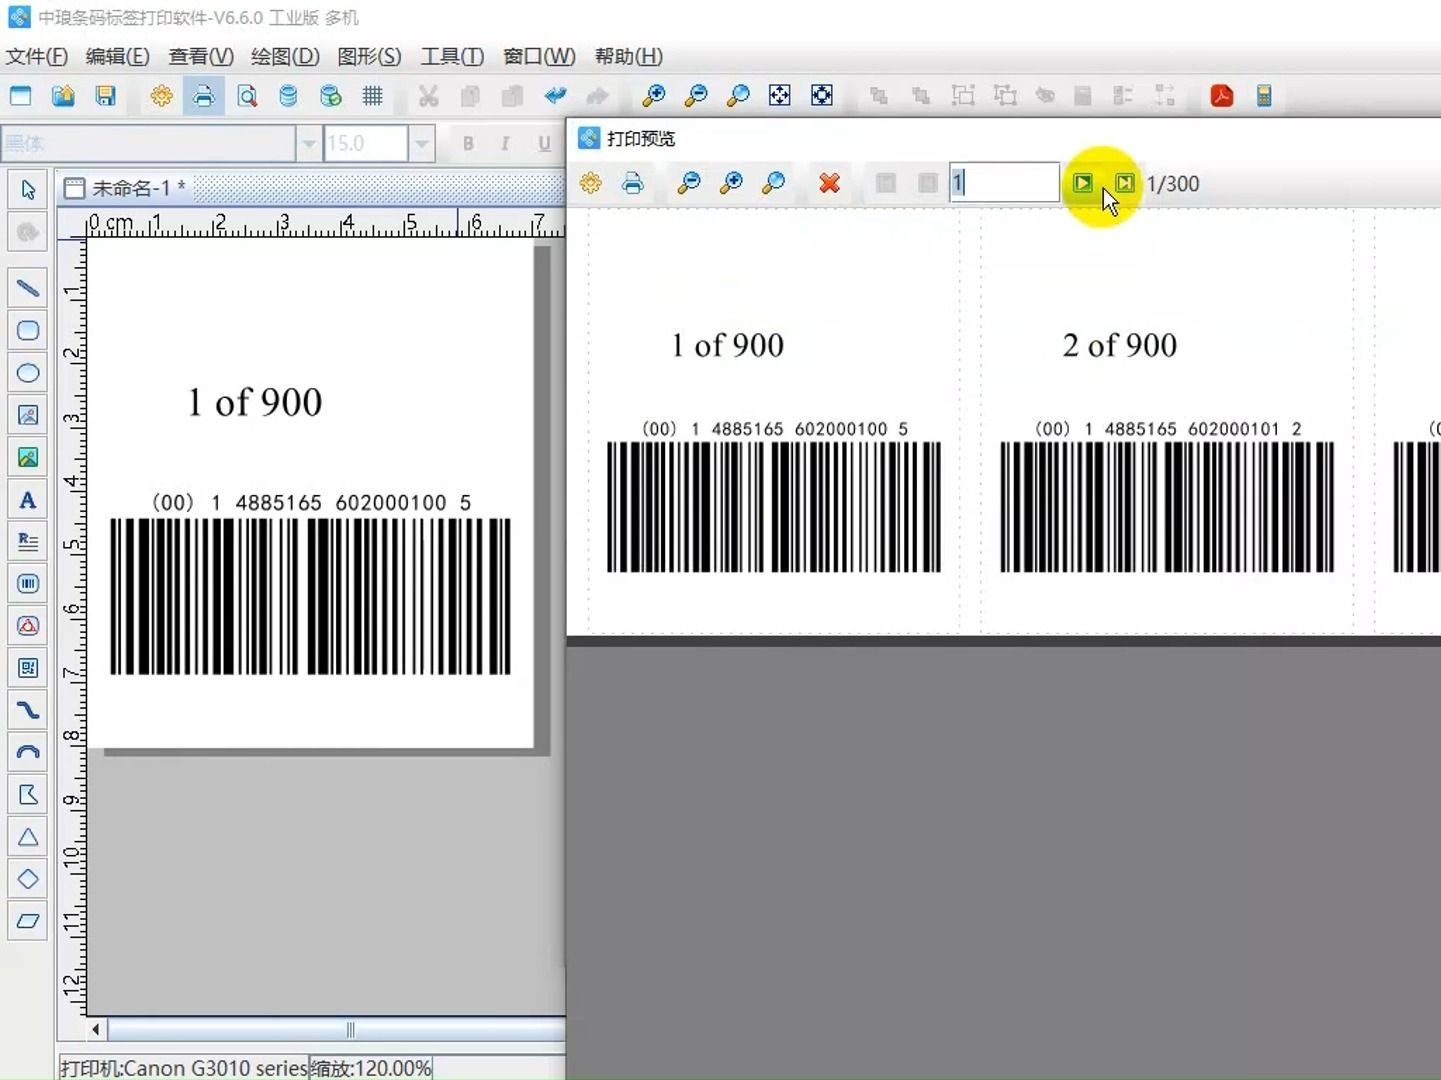Click the "2 of 900" preview label

(x=1119, y=345)
